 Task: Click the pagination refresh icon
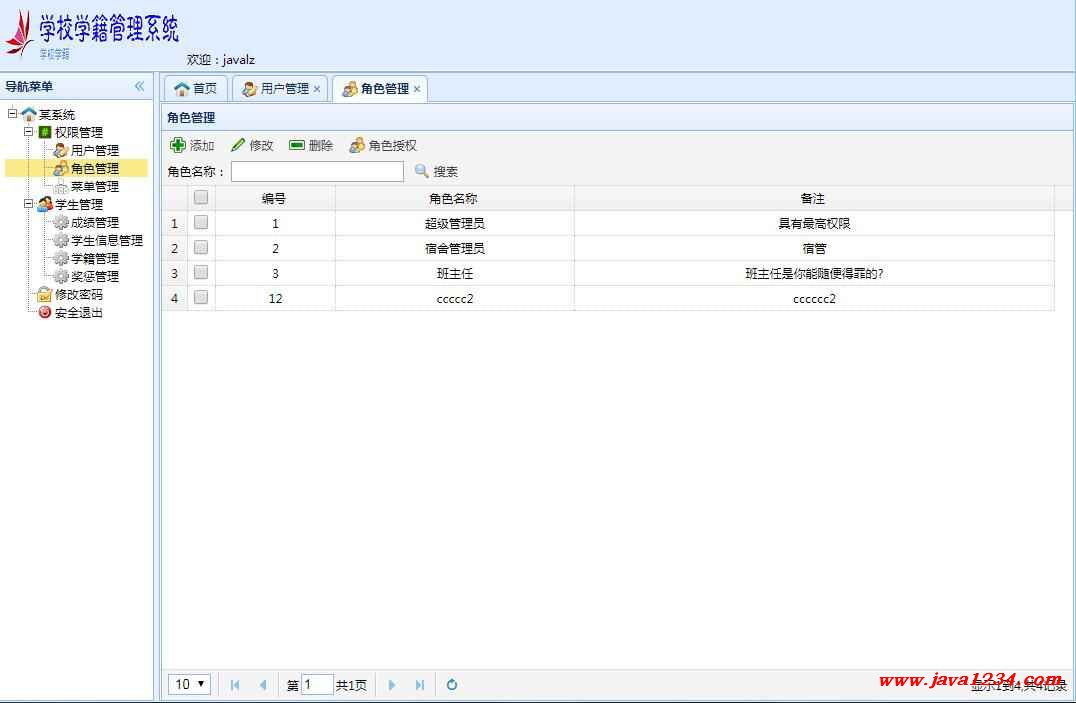click(452, 685)
